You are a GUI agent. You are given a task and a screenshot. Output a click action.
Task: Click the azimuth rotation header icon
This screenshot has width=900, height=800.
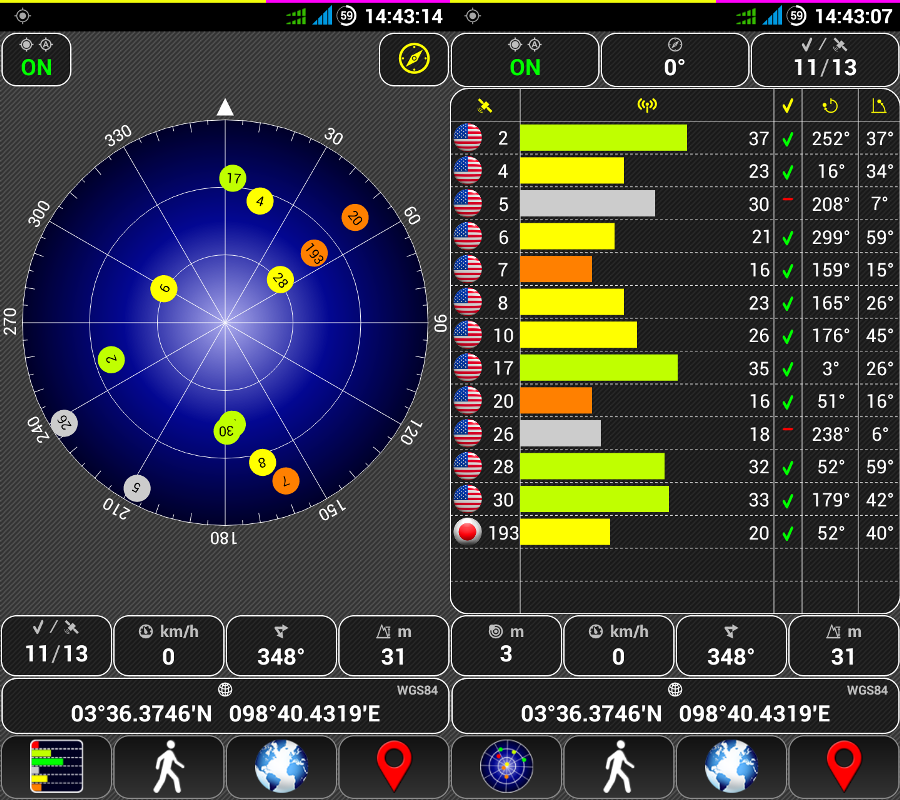830,106
